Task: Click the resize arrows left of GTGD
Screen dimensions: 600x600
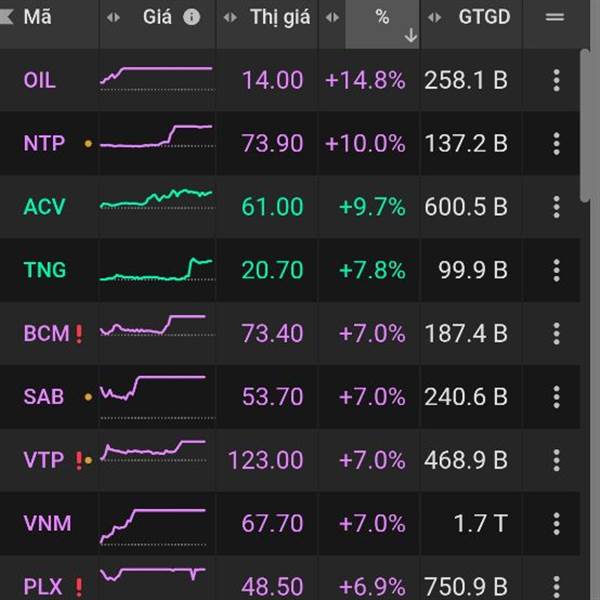Action: click(x=434, y=17)
